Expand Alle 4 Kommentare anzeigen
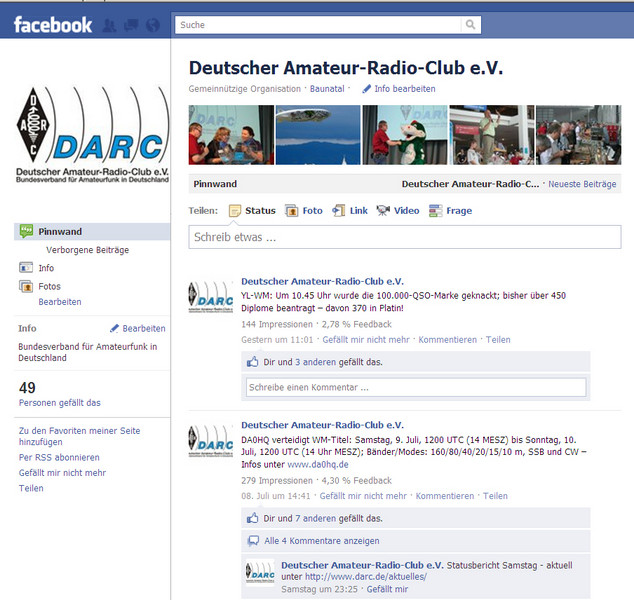Screen dimensions: 634x600 (x=322, y=541)
